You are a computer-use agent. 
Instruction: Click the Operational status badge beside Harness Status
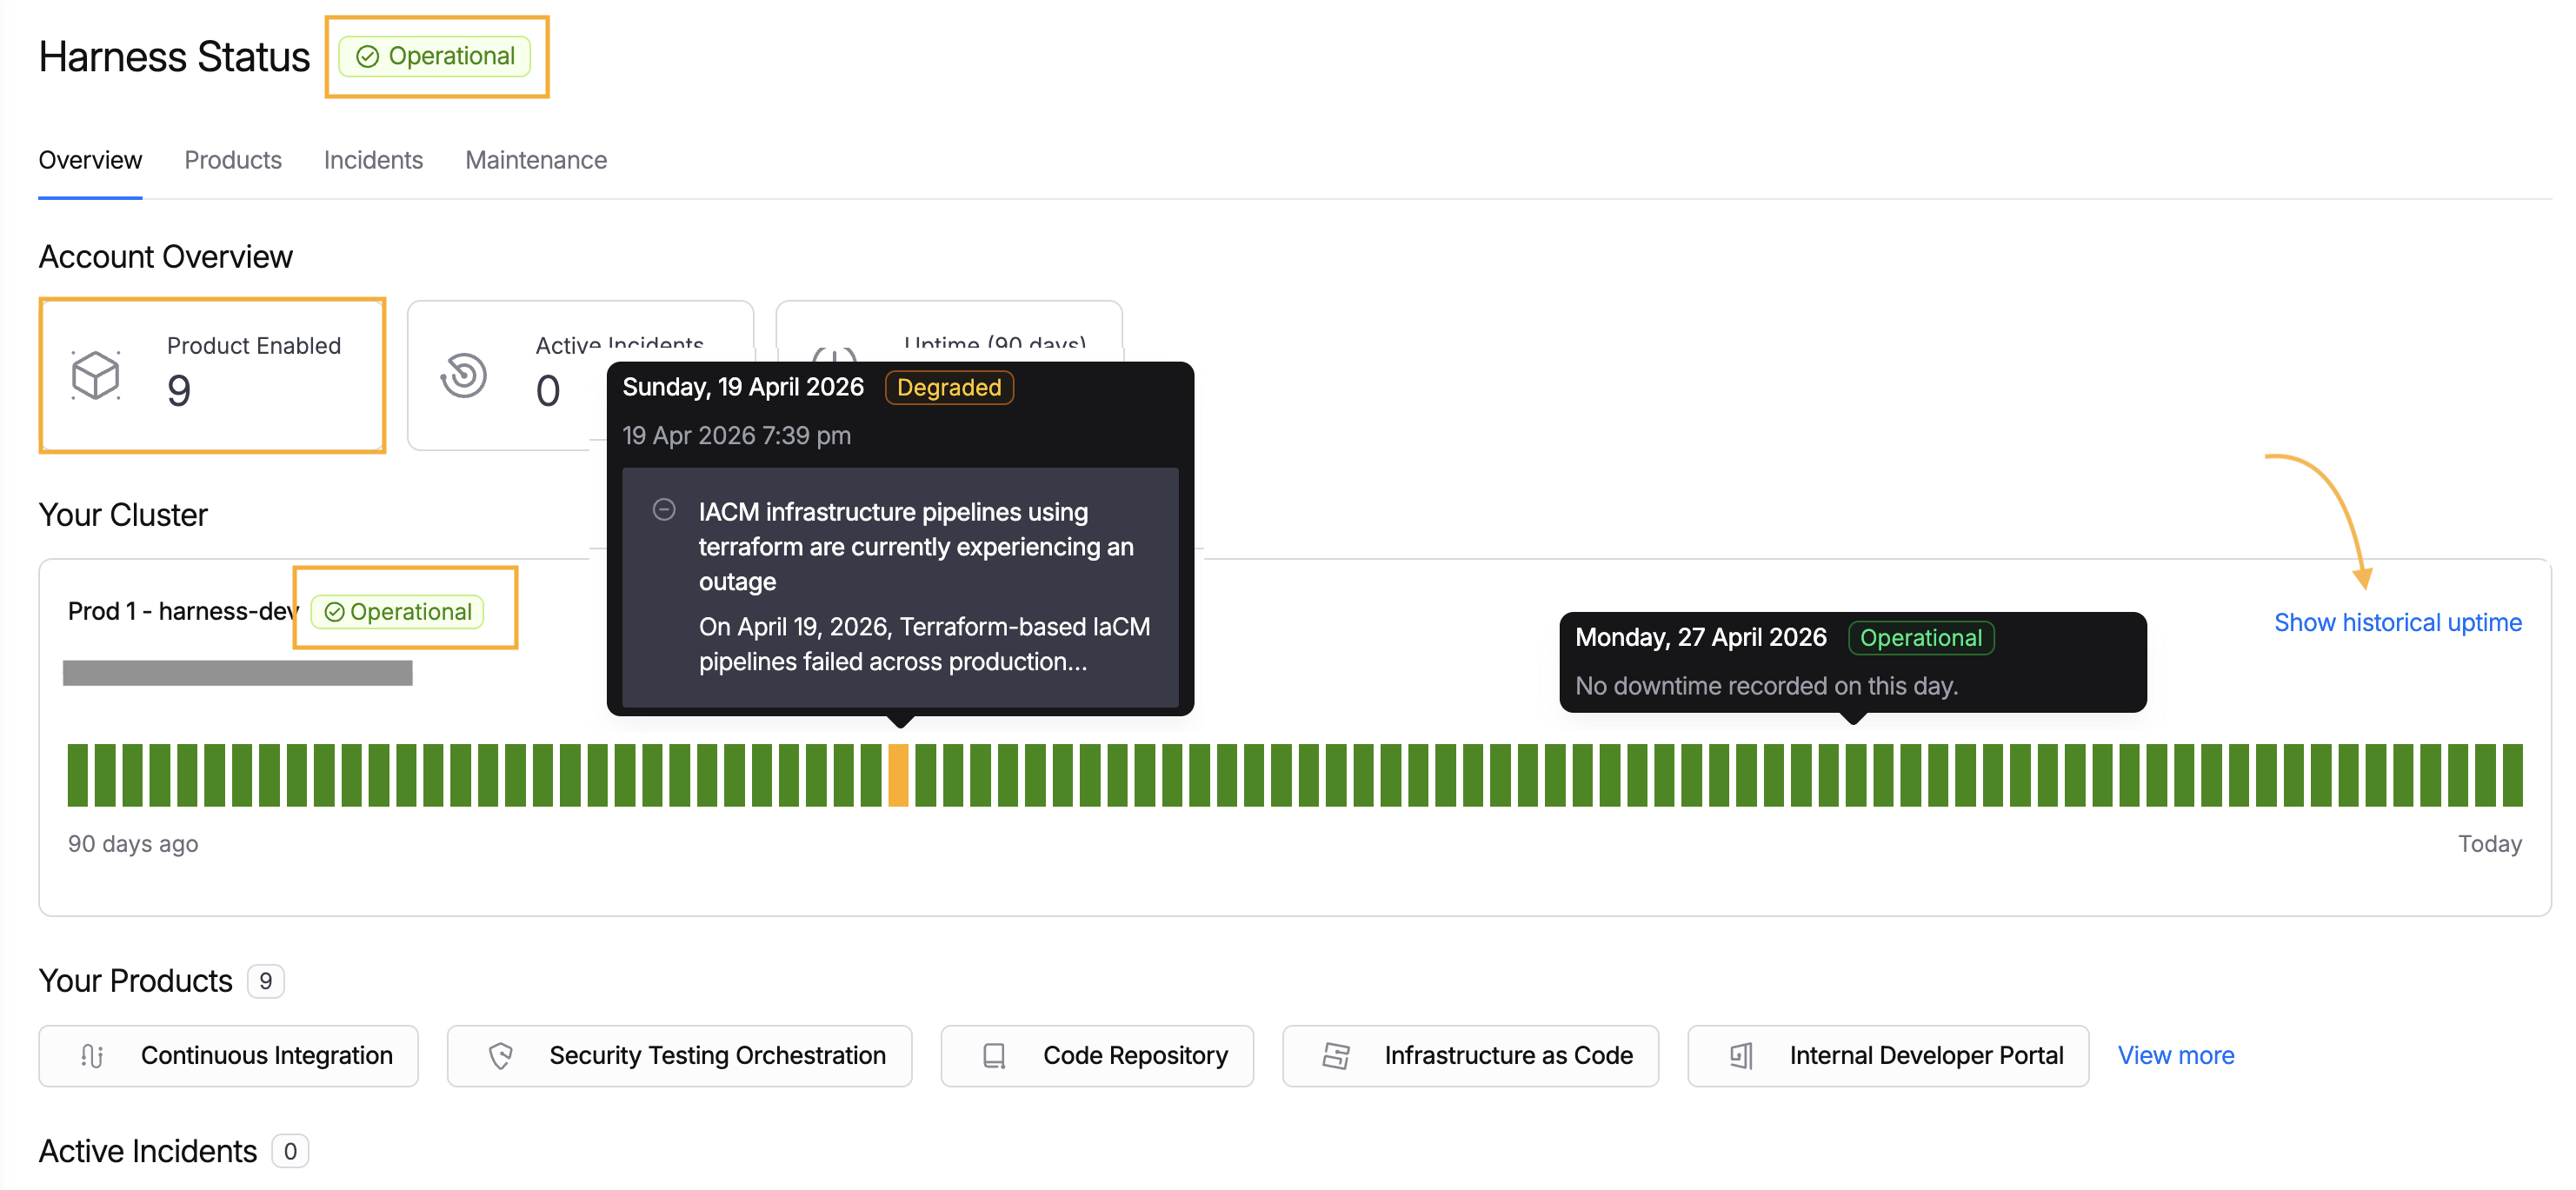tap(435, 56)
